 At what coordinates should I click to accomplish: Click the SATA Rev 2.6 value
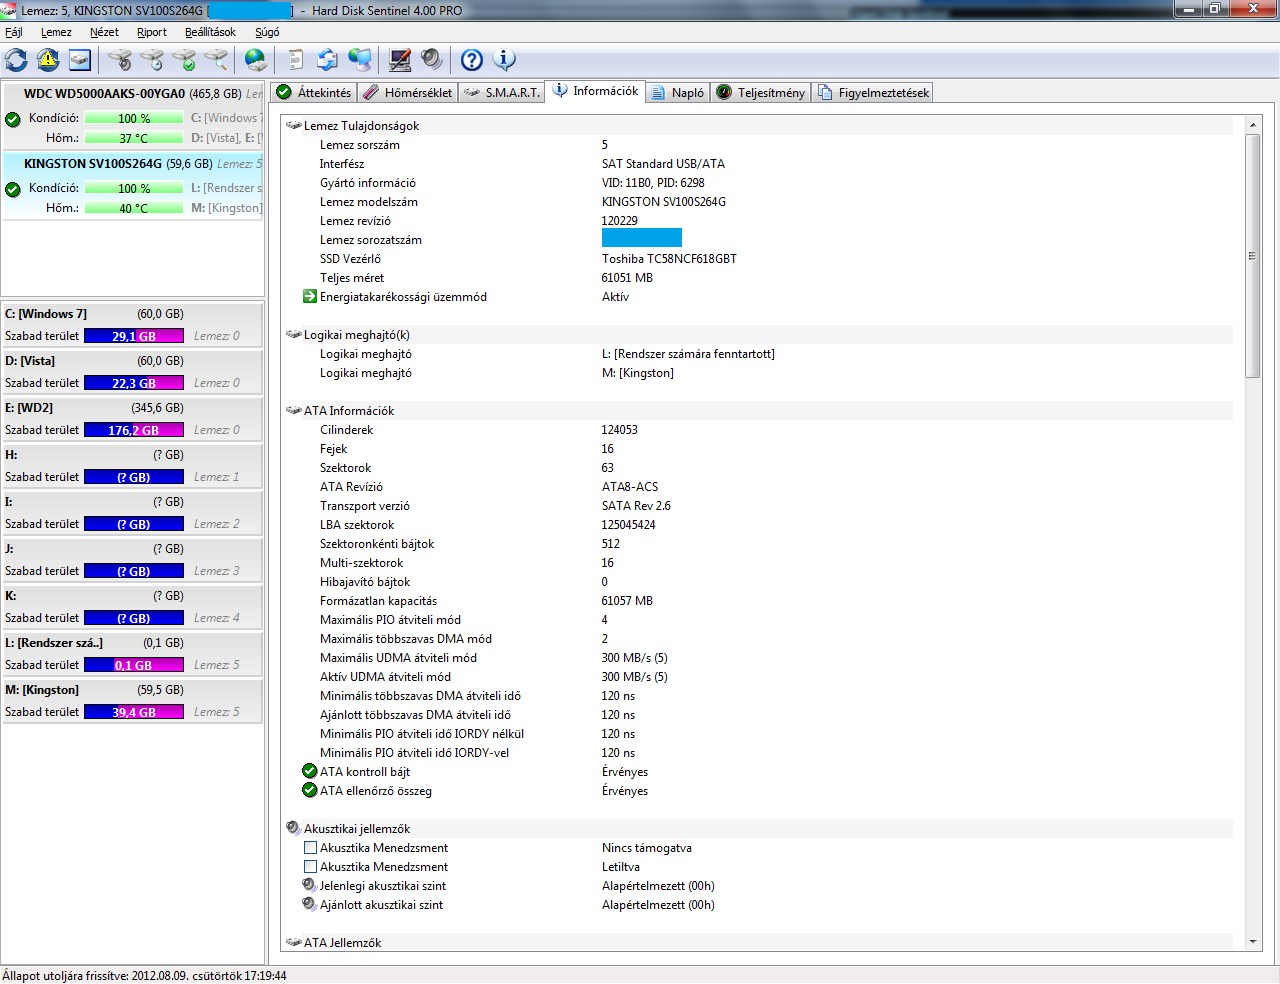[x=636, y=506]
